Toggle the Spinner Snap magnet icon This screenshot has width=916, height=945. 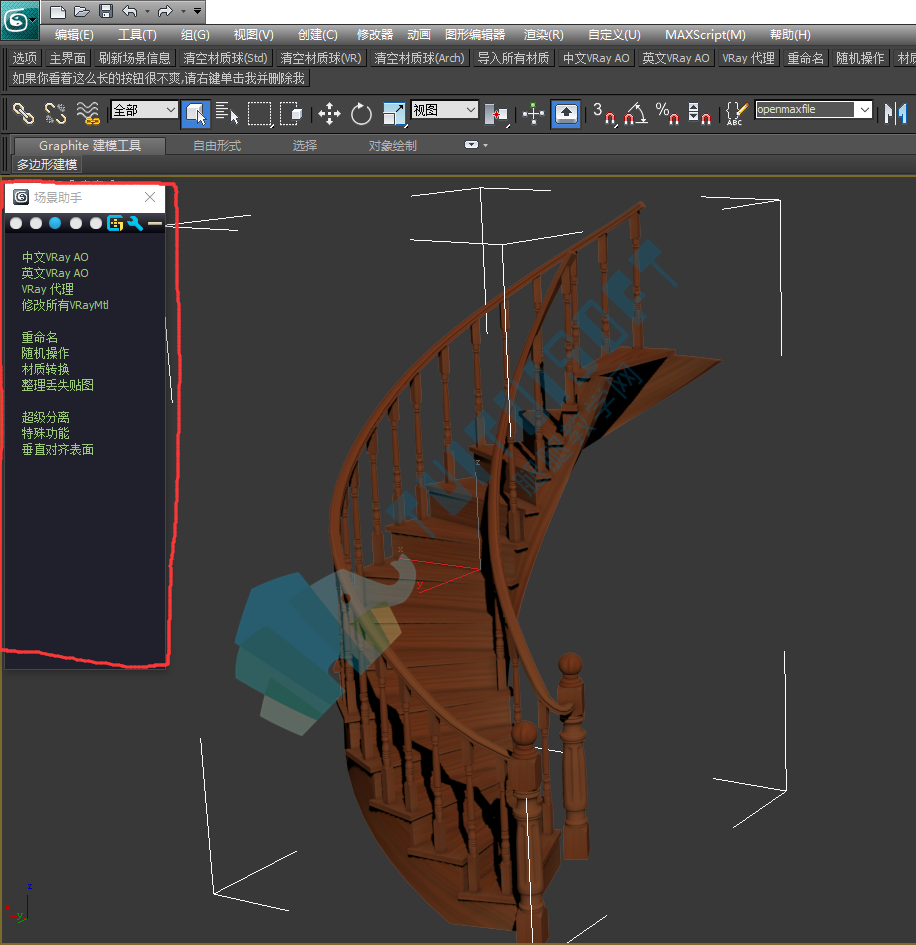pos(699,113)
